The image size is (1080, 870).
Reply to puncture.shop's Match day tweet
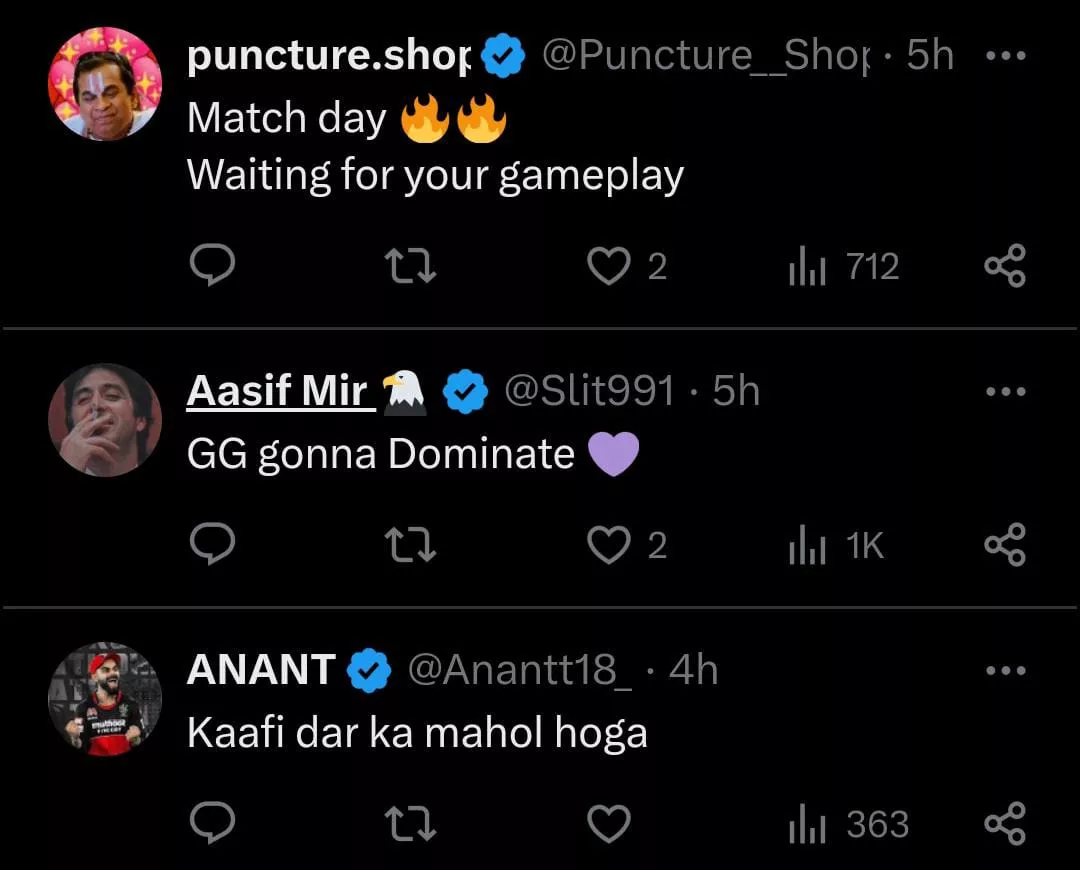212,266
